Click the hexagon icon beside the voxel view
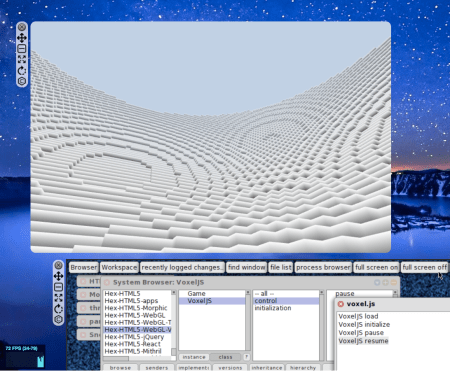Screen dimensions: 450x371 (x=22, y=81)
